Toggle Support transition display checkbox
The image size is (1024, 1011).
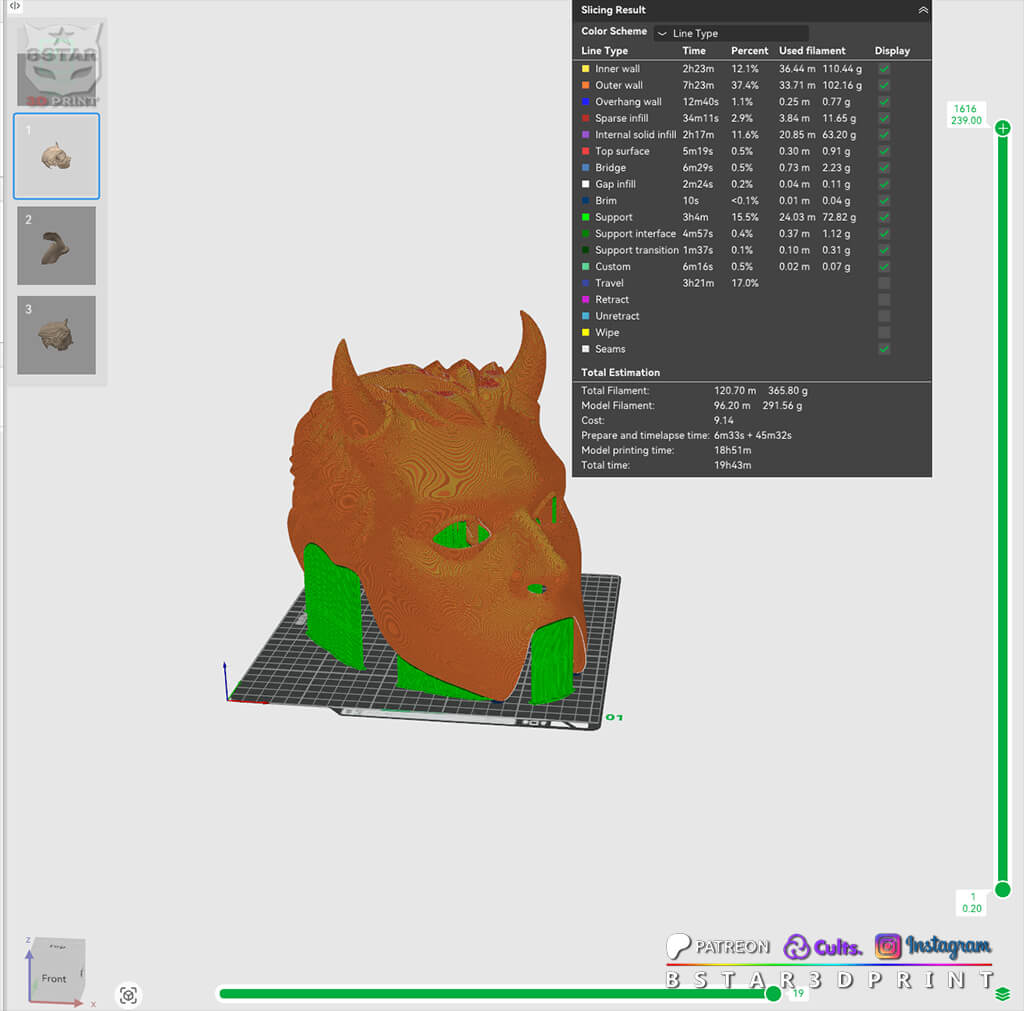tap(884, 250)
